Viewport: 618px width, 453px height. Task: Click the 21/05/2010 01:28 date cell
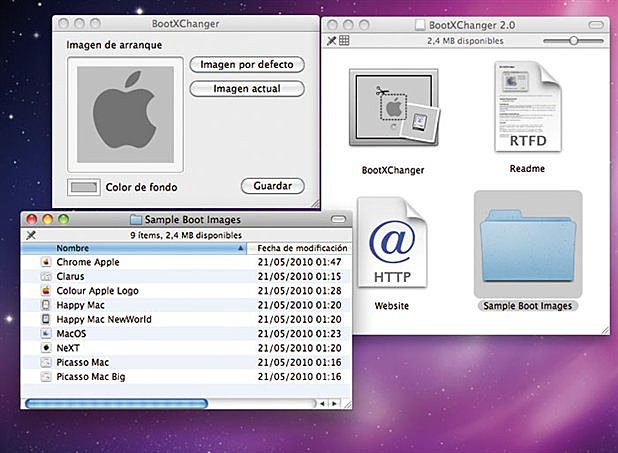click(300, 291)
